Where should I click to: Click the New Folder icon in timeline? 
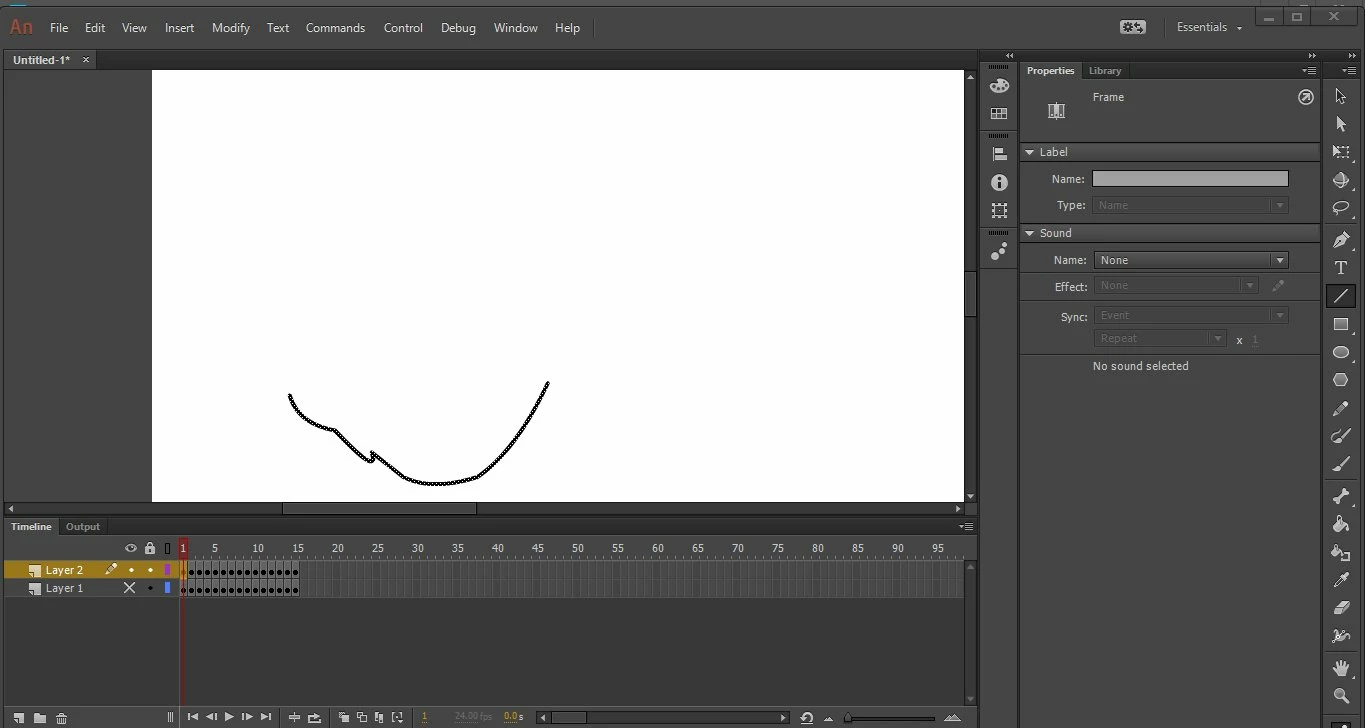(40, 718)
